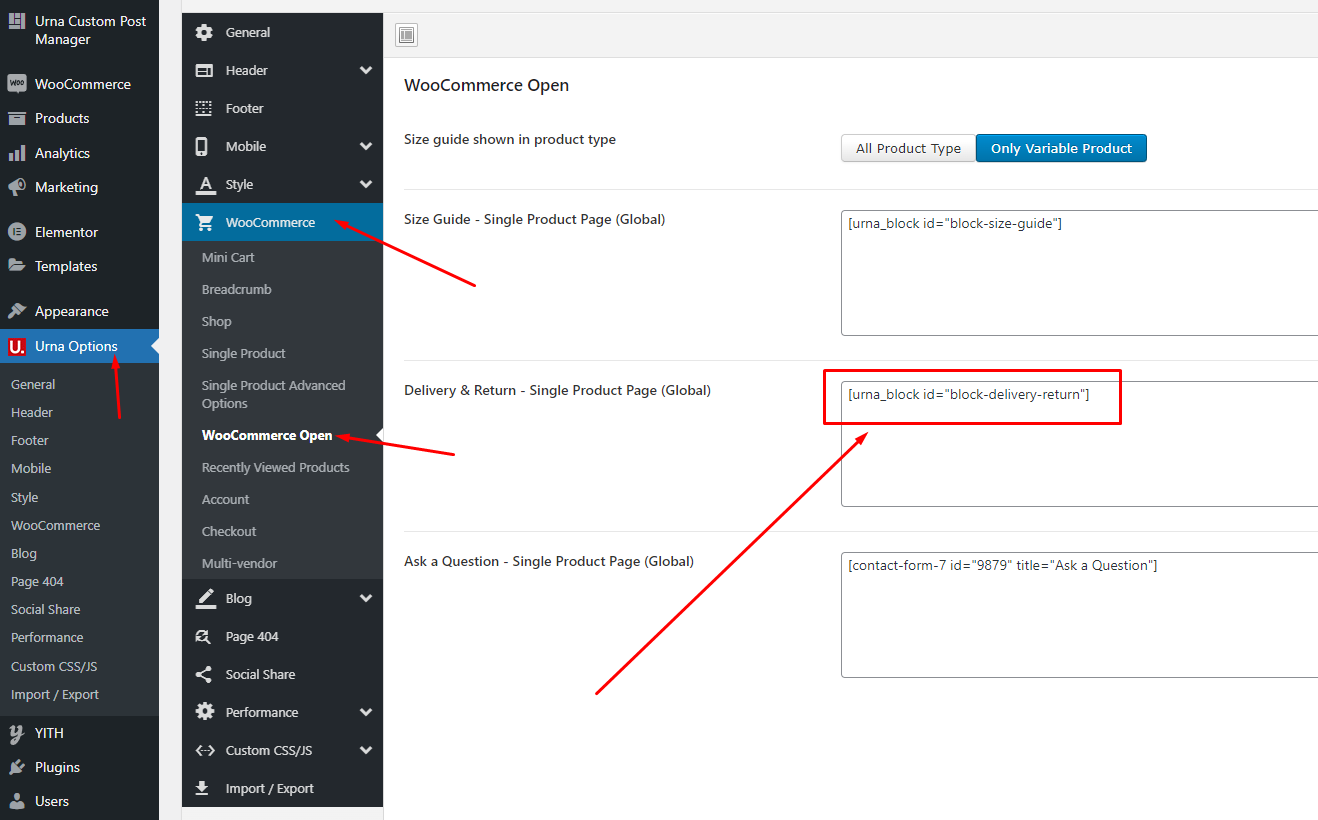Screen dimensions: 1318x820
Task: Select All Product Type option
Action: [x=908, y=148]
